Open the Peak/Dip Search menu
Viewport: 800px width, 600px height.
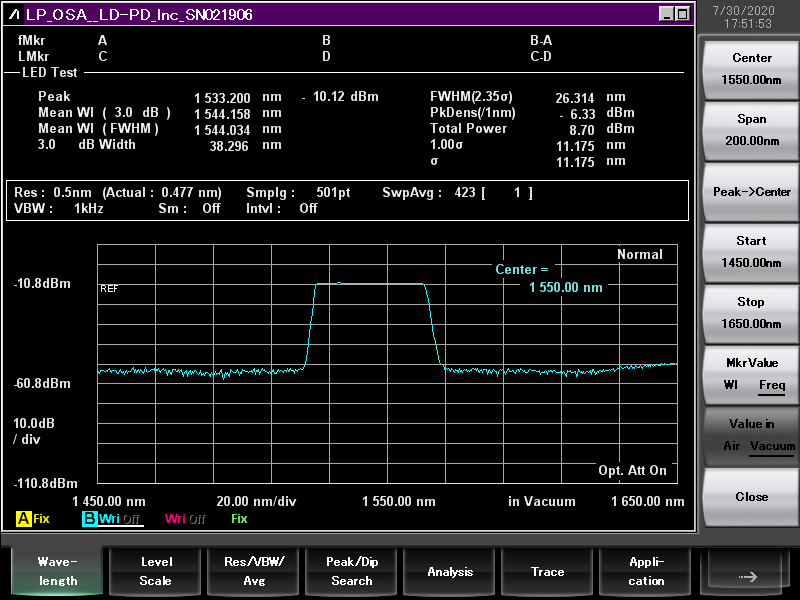click(x=352, y=571)
